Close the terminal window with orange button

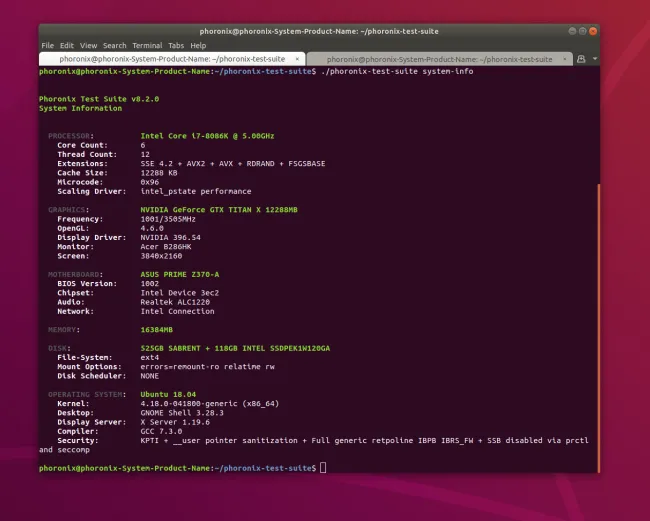593,31
